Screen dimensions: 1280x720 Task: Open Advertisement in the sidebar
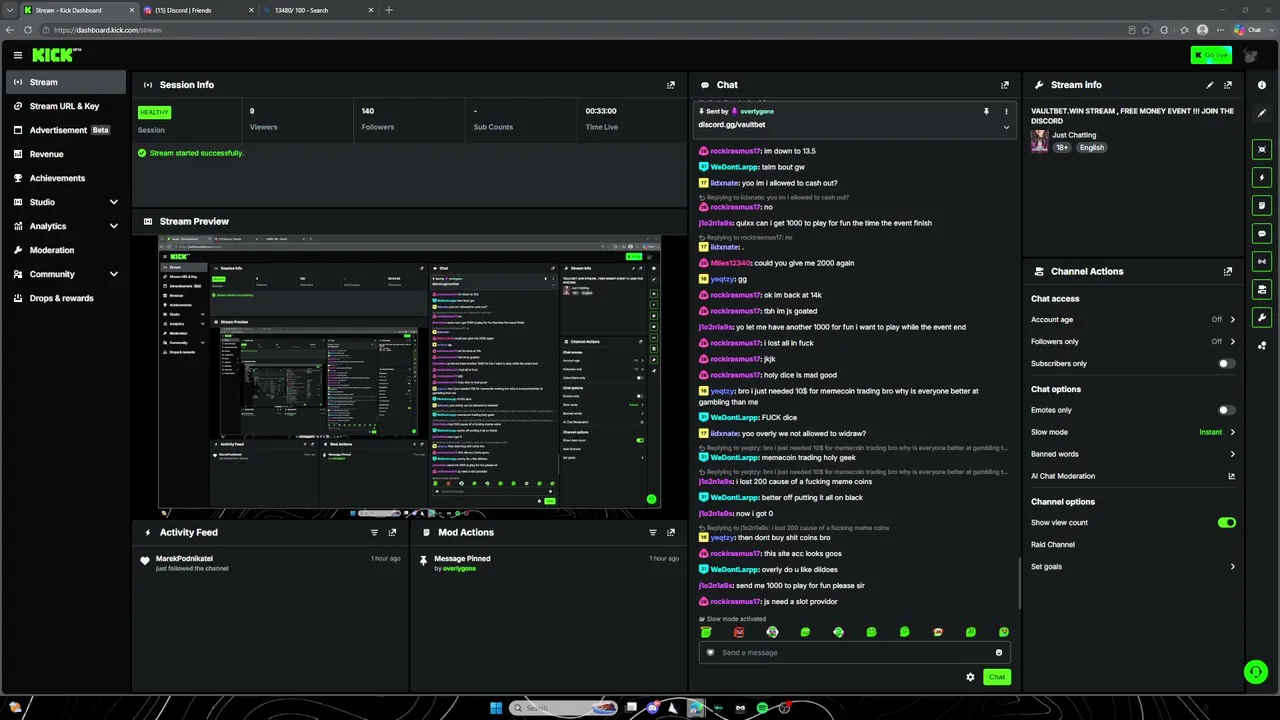[x=66, y=130]
